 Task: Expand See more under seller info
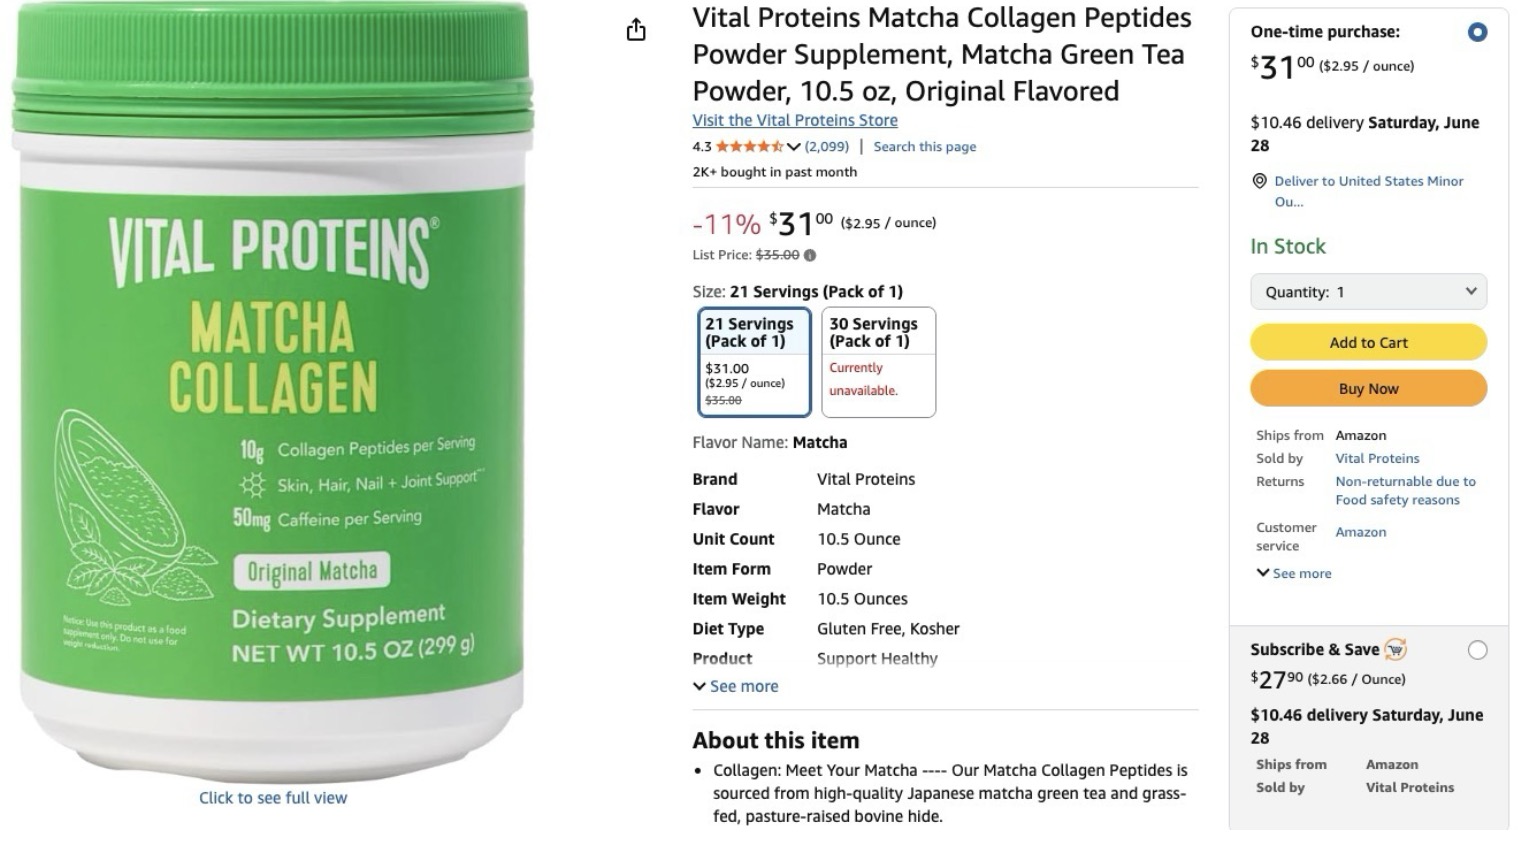click(1294, 573)
